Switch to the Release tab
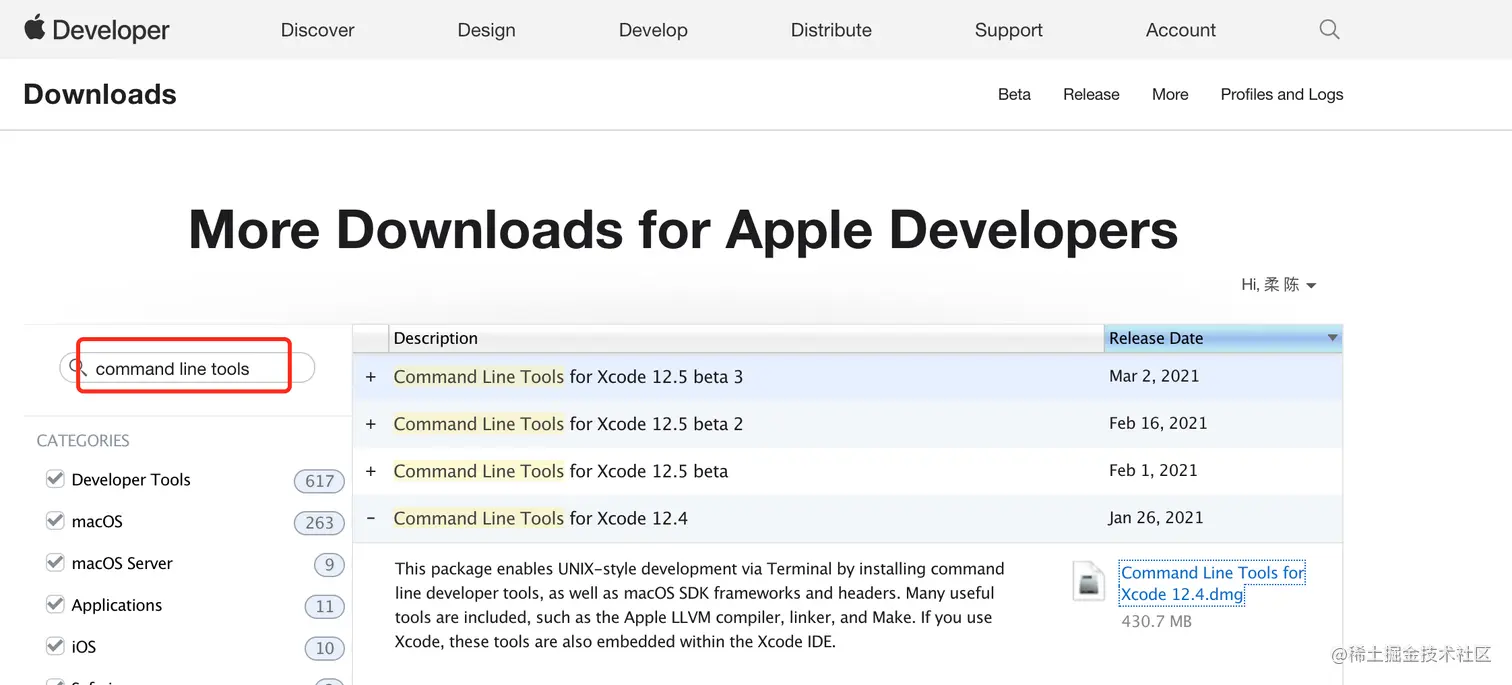The height and width of the screenshot is (685, 1512). (x=1091, y=94)
